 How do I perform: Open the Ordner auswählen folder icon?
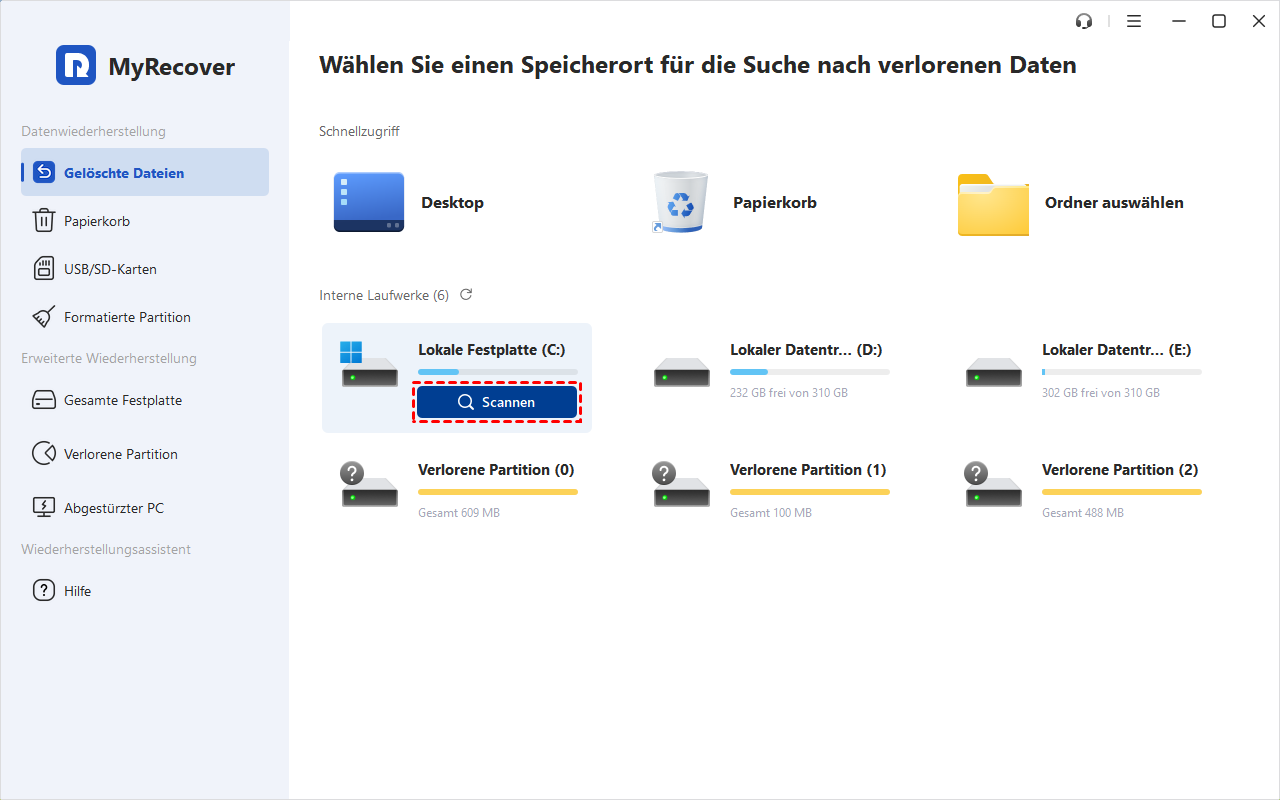(992, 204)
